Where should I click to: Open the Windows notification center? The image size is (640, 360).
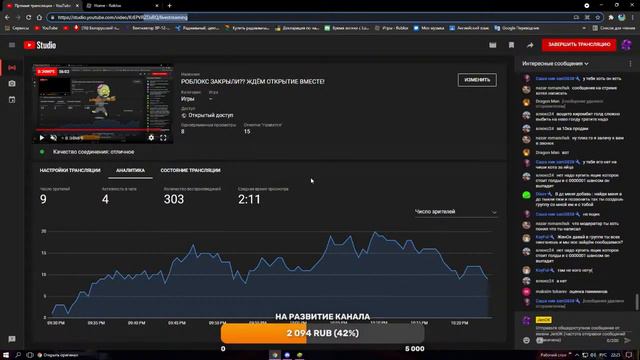pos(630,355)
